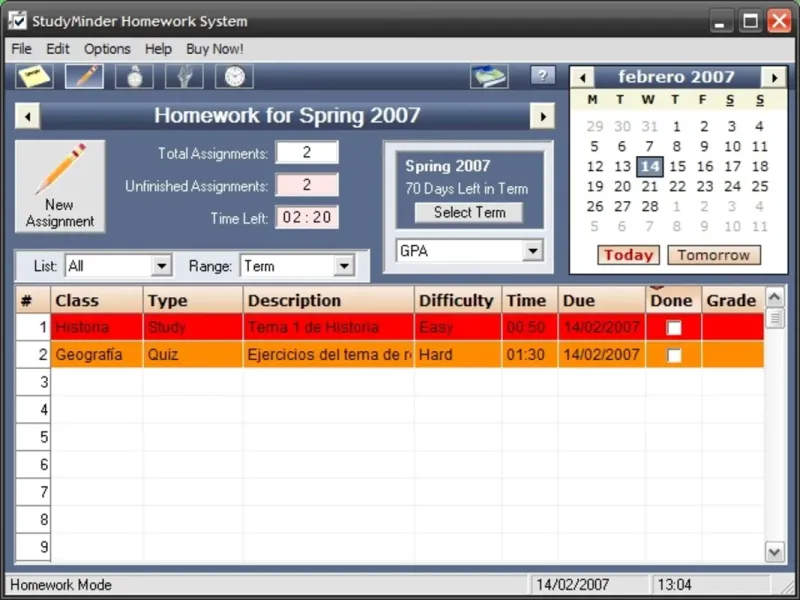Open the Range dropdown set to Term
800x600 pixels.
point(344,266)
